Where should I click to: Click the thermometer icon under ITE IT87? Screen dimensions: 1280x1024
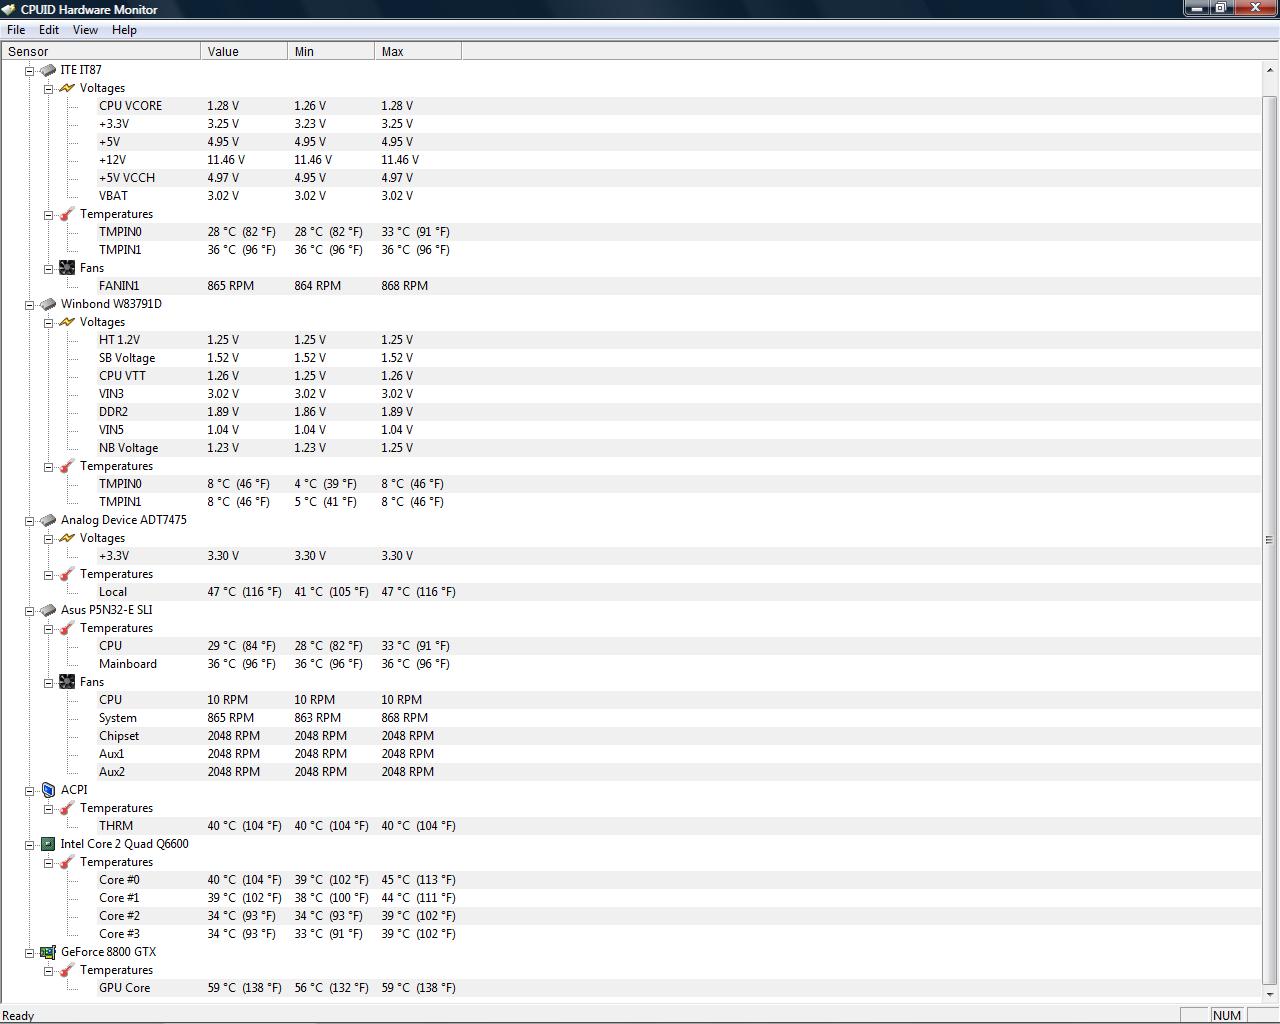click(67, 214)
